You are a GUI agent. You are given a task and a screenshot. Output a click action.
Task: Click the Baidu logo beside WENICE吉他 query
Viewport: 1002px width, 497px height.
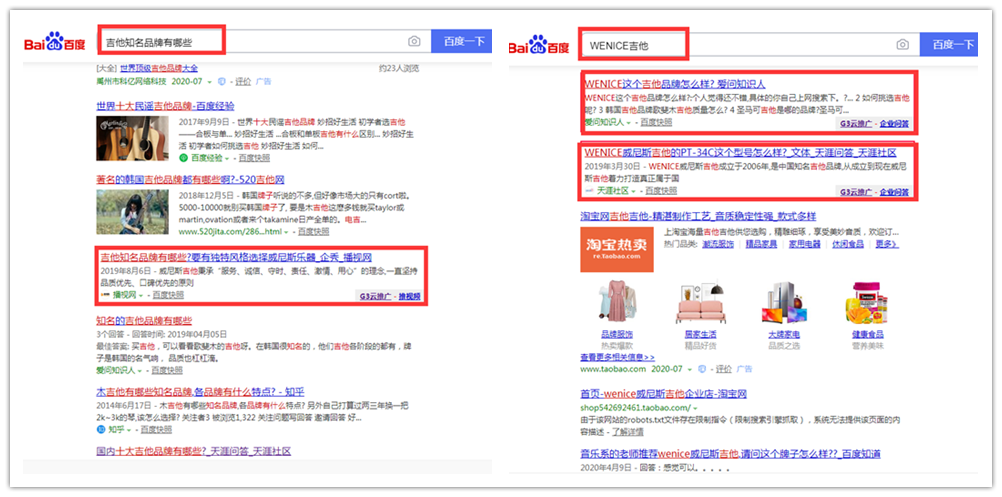(x=539, y=45)
